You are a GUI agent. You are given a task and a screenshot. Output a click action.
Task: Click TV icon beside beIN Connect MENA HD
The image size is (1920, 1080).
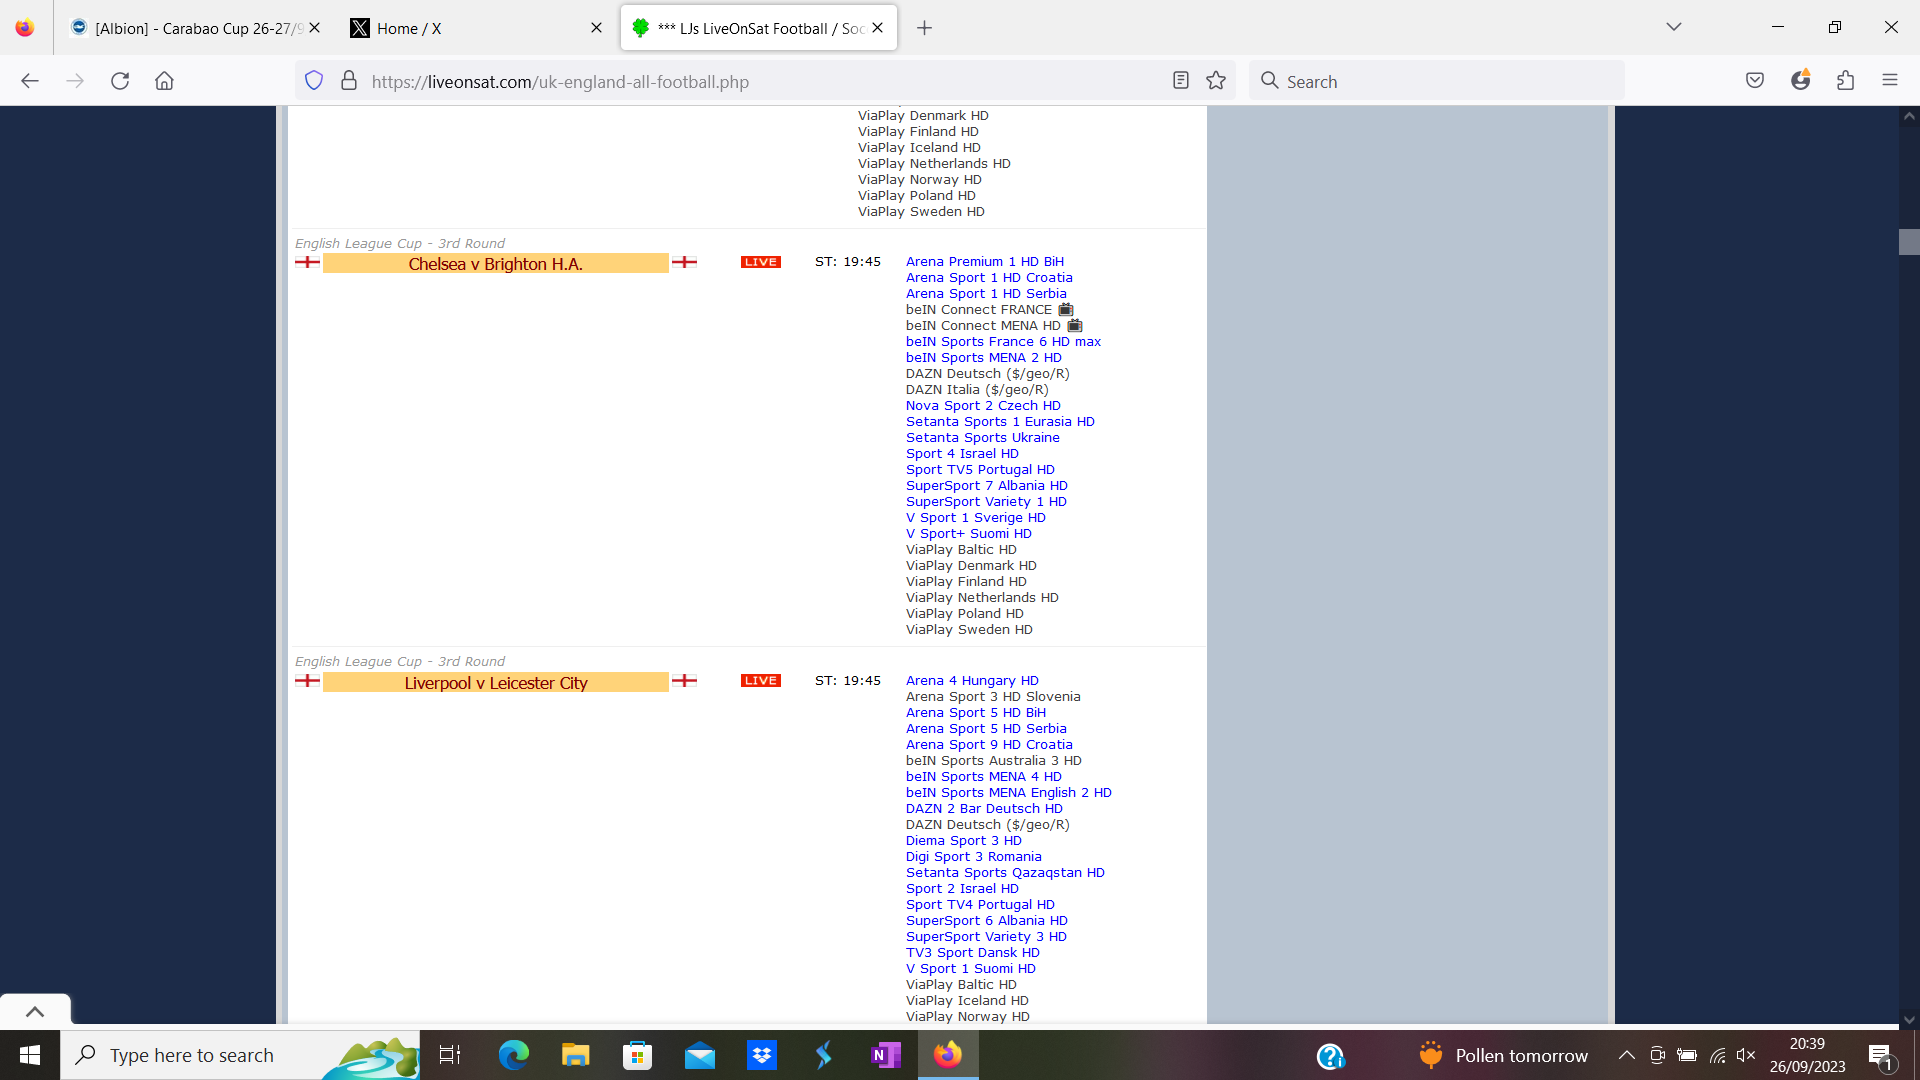1075,326
